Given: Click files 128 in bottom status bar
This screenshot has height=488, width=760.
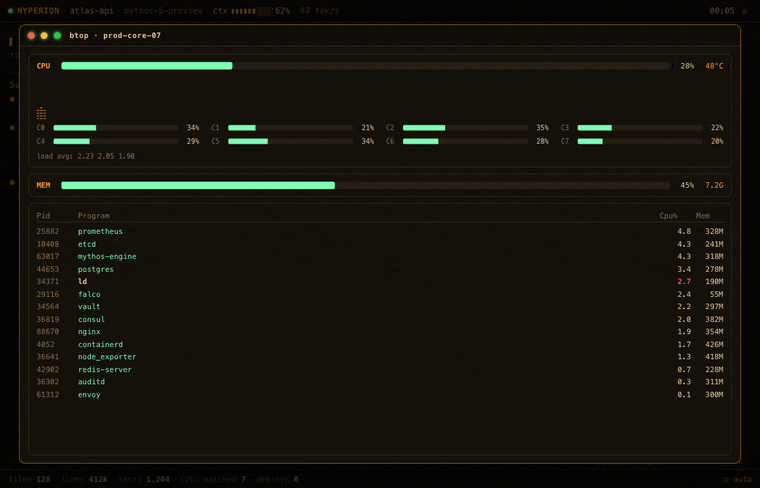Looking at the screenshot, I should pyautogui.click(x=30, y=479).
